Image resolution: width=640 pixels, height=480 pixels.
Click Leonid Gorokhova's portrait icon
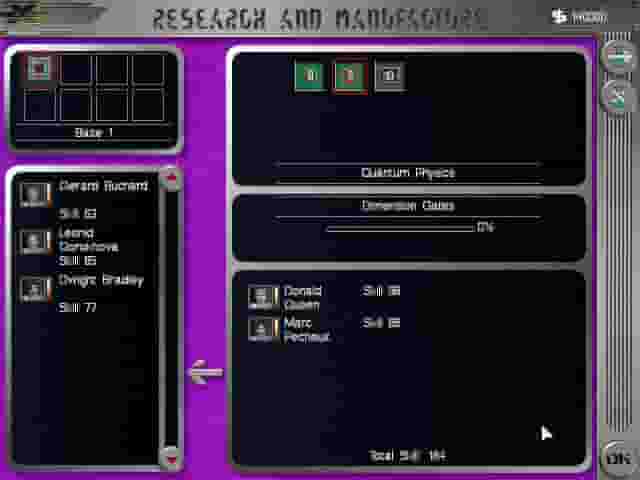click(x=36, y=242)
